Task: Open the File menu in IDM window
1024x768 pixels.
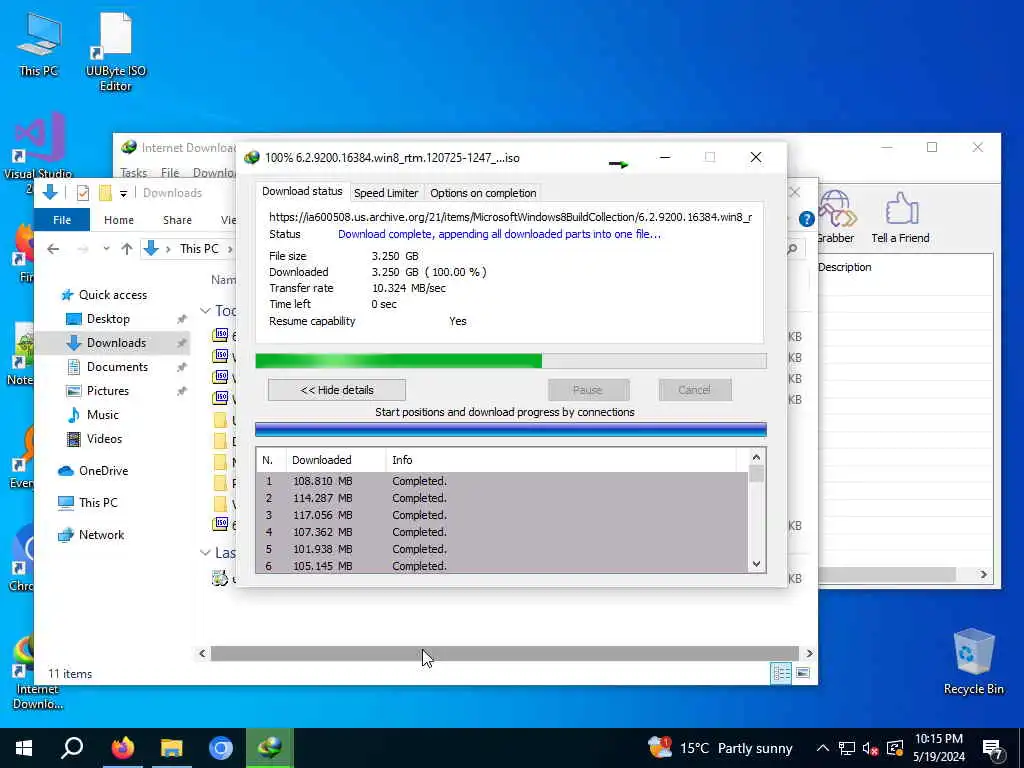Action: [x=170, y=172]
